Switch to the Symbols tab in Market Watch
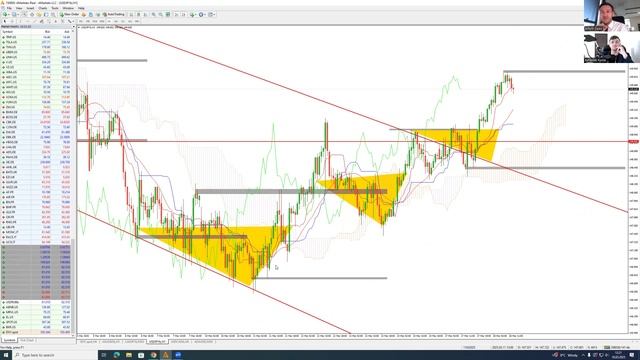This screenshot has height=360, width=640. point(9,340)
